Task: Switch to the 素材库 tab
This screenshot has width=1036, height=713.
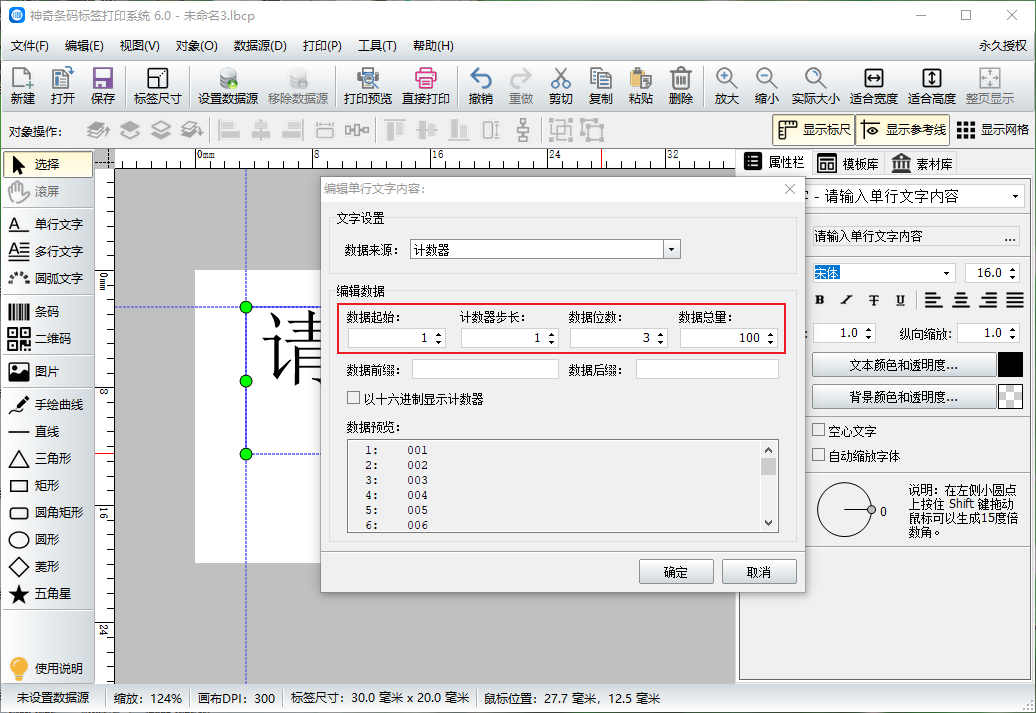Action: coord(922,163)
